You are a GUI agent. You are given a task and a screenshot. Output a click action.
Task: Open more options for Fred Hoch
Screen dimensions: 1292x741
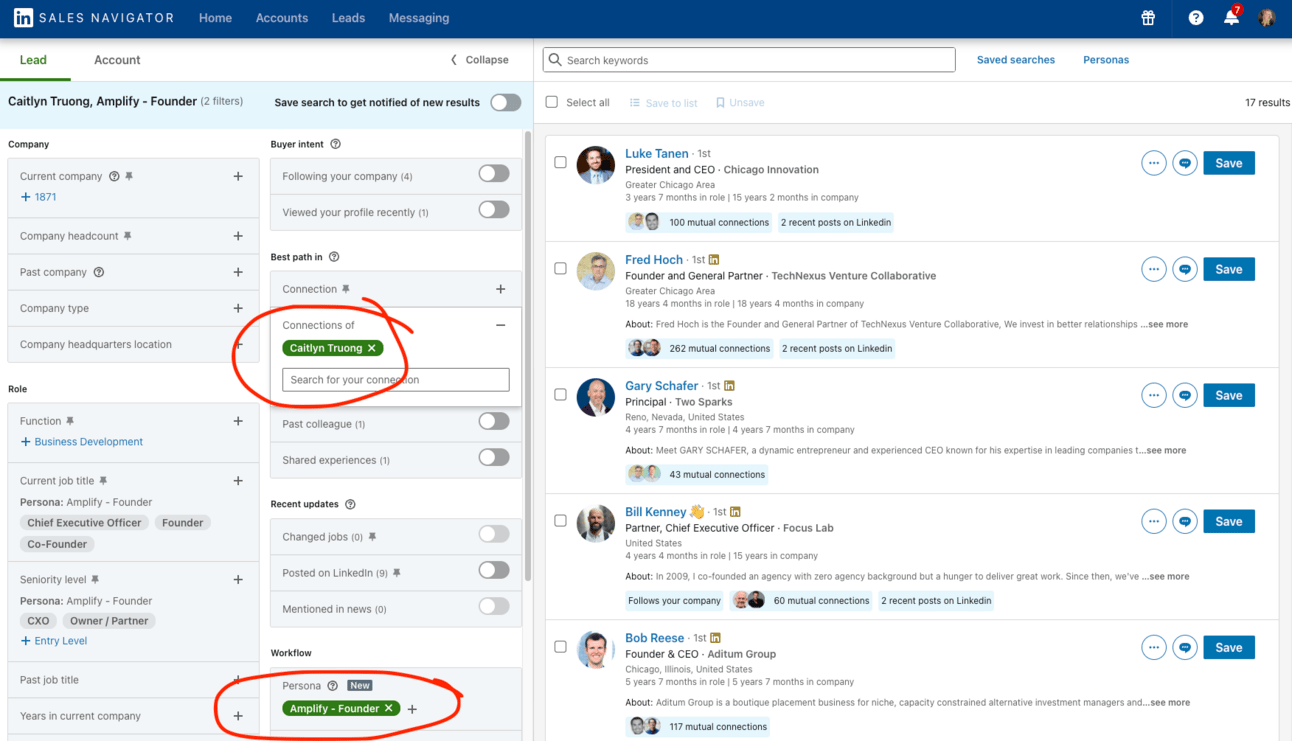1154,269
